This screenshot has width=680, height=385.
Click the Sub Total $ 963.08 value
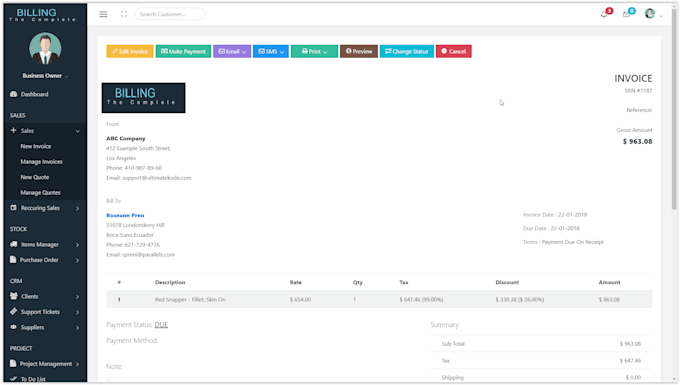point(630,344)
